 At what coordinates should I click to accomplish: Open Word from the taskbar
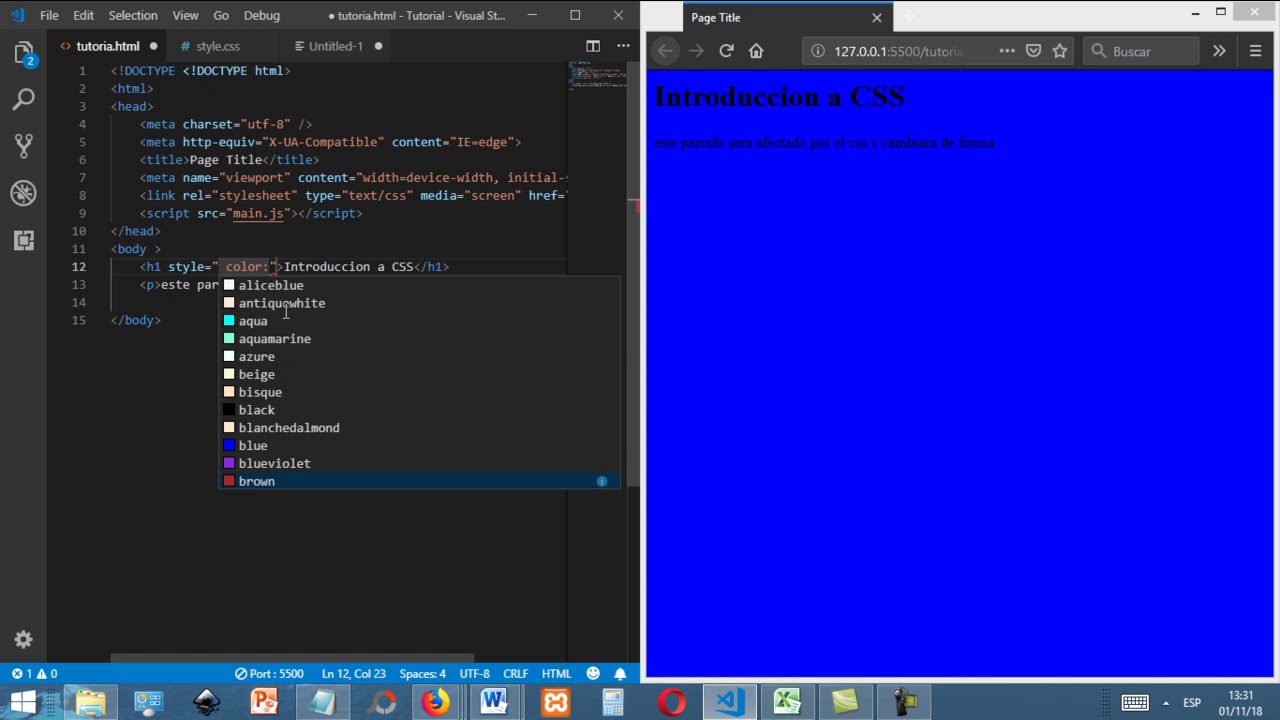[x=494, y=702]
